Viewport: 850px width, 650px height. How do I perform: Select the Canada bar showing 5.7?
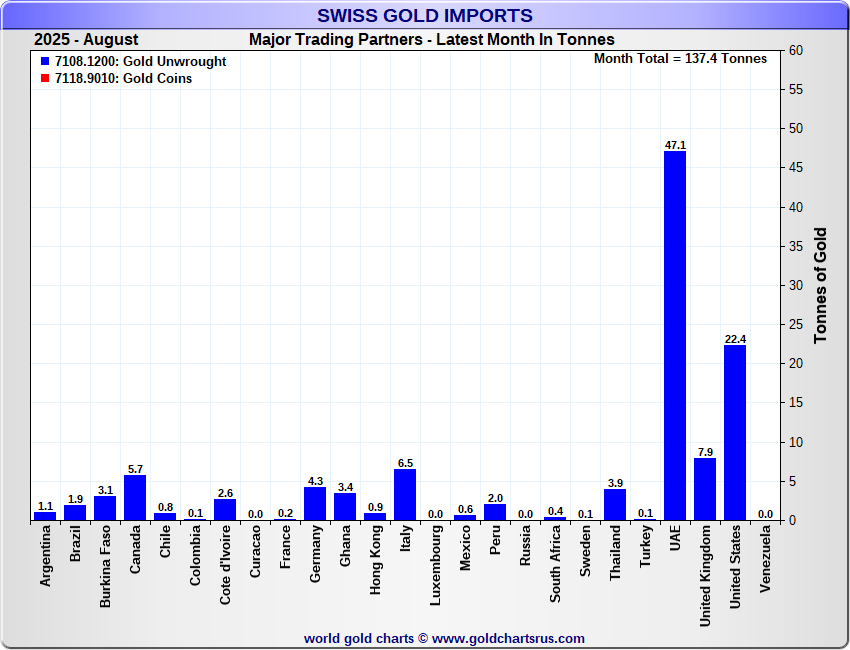(x=135, y=497)
